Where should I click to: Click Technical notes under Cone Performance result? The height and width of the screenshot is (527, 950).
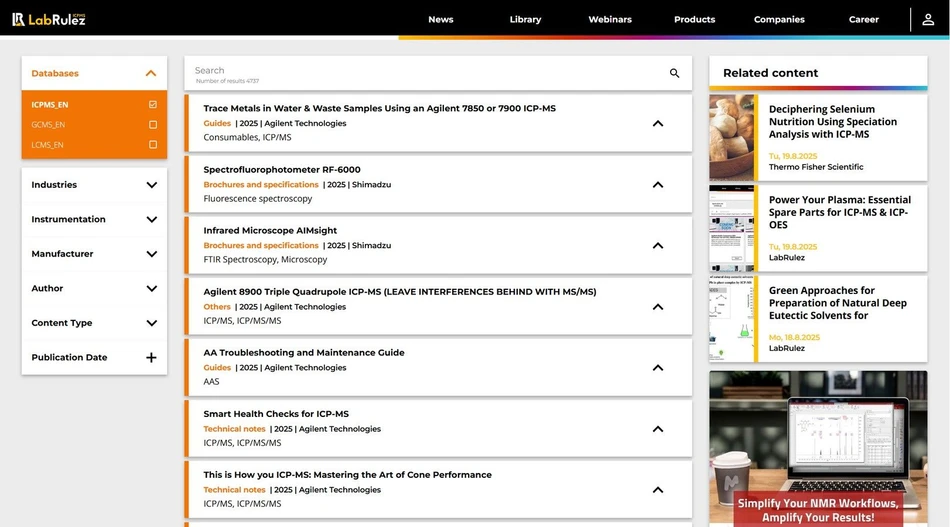pos(234,490)
